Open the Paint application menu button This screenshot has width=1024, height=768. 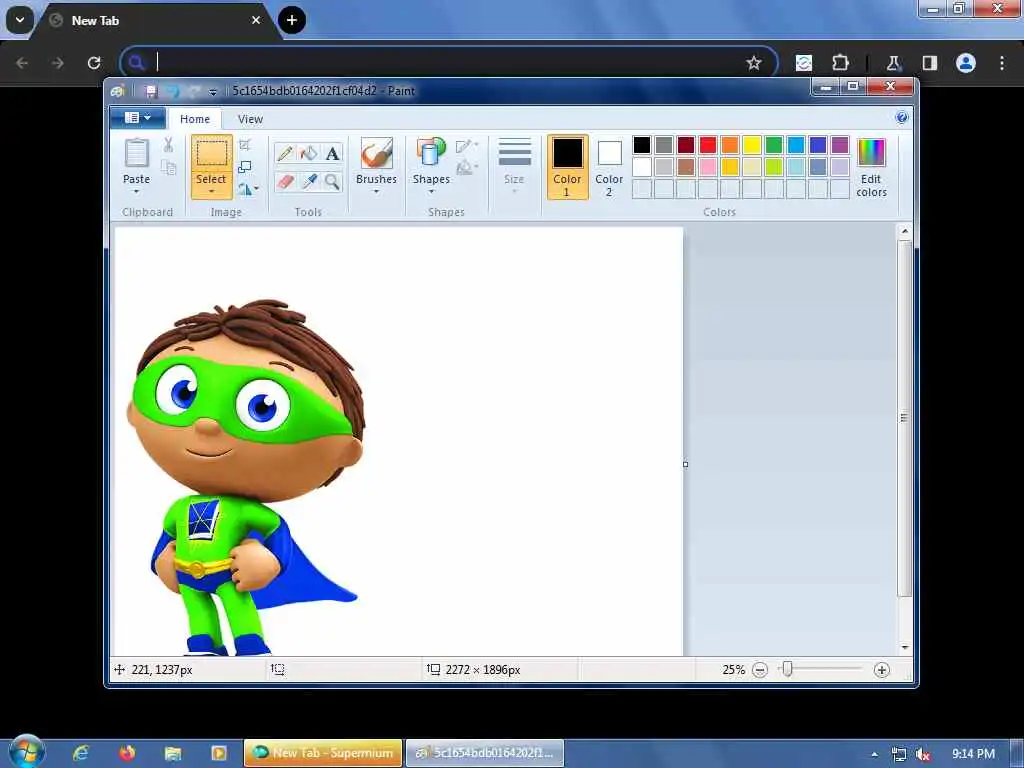click(138, 118)
